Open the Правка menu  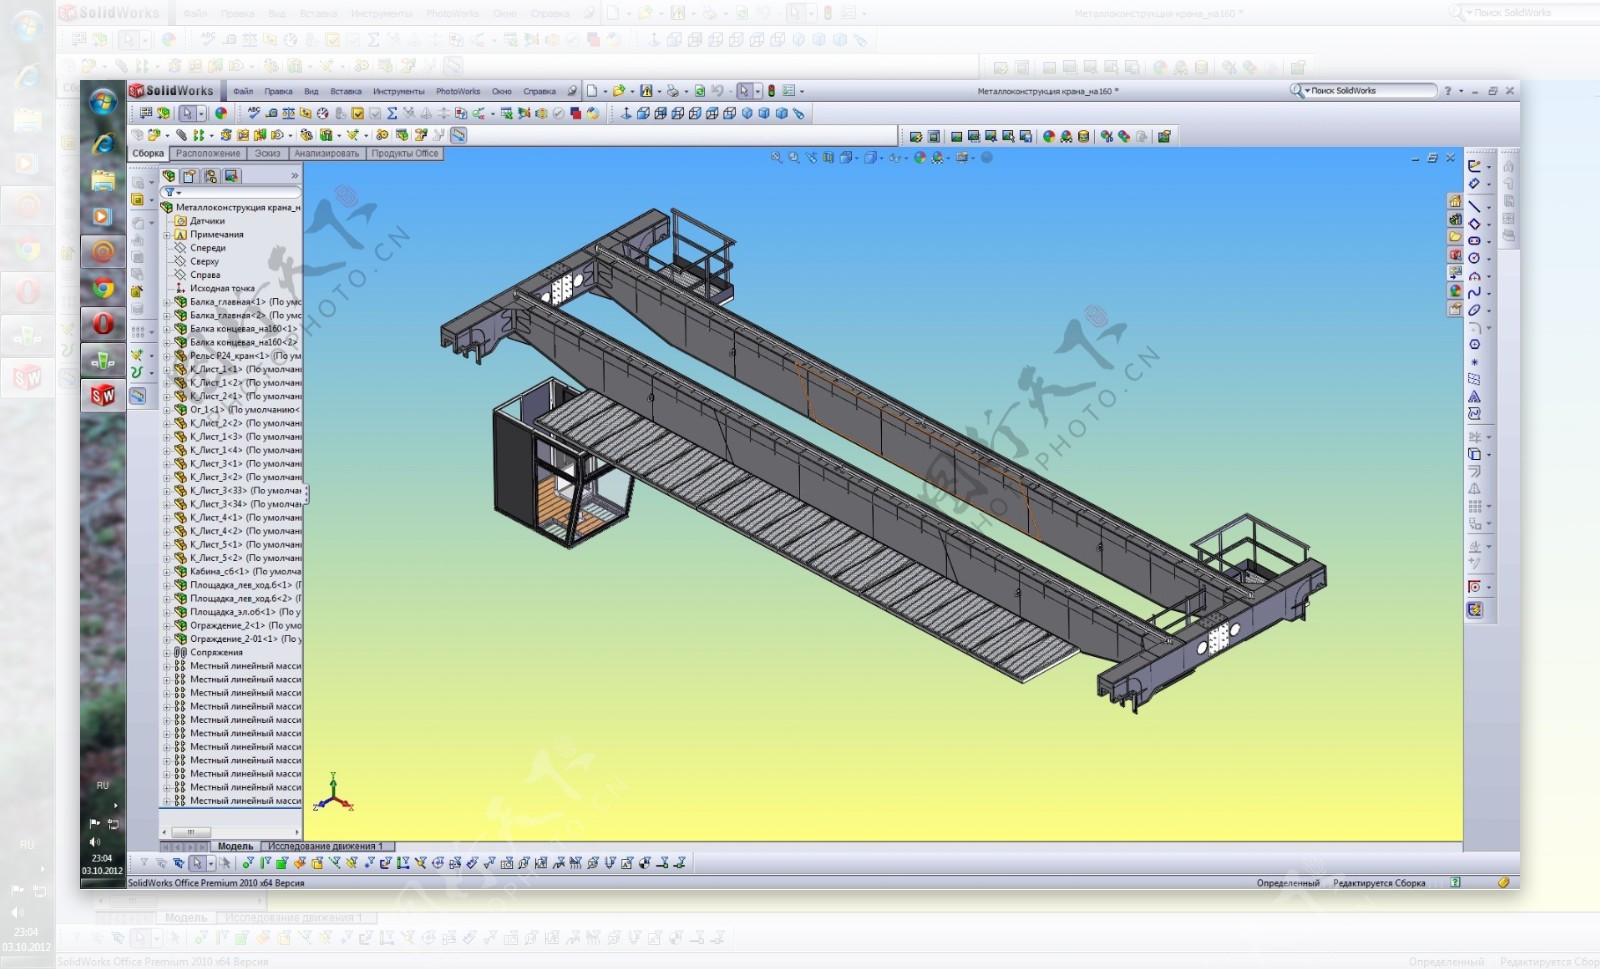pyautogui.click(x=278, y=91)
